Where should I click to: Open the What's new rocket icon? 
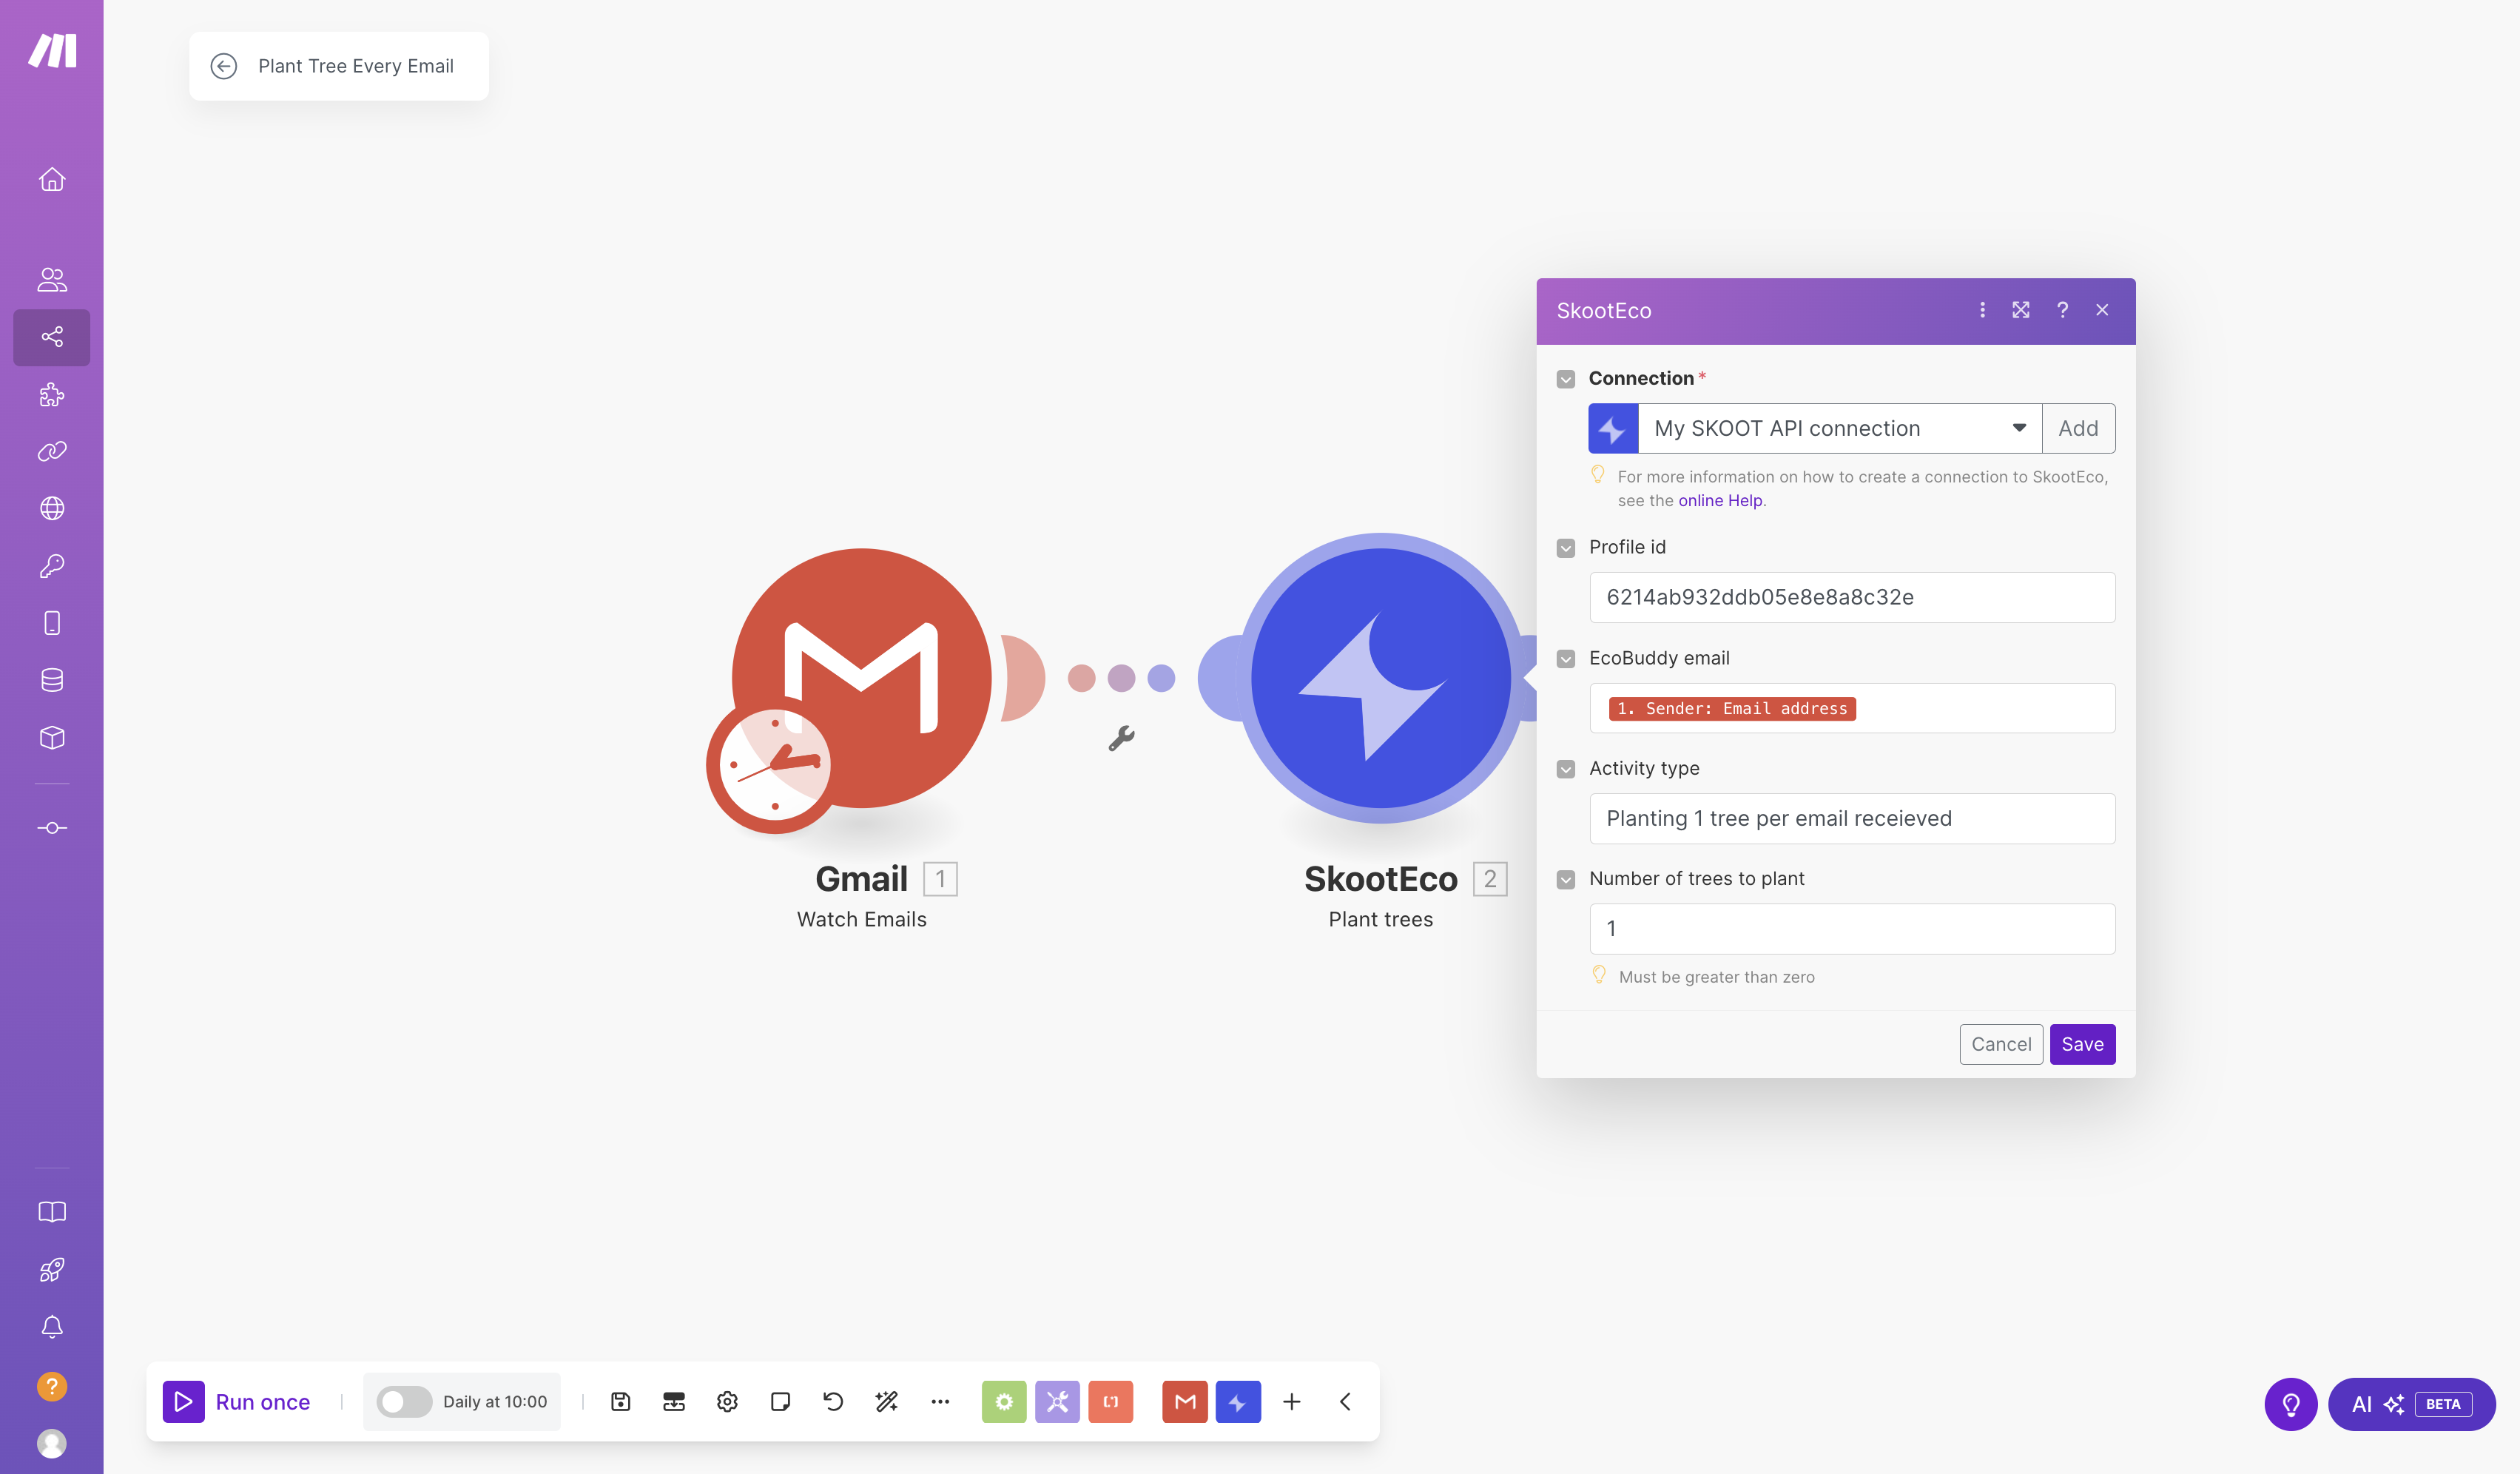coord(52,1270)
